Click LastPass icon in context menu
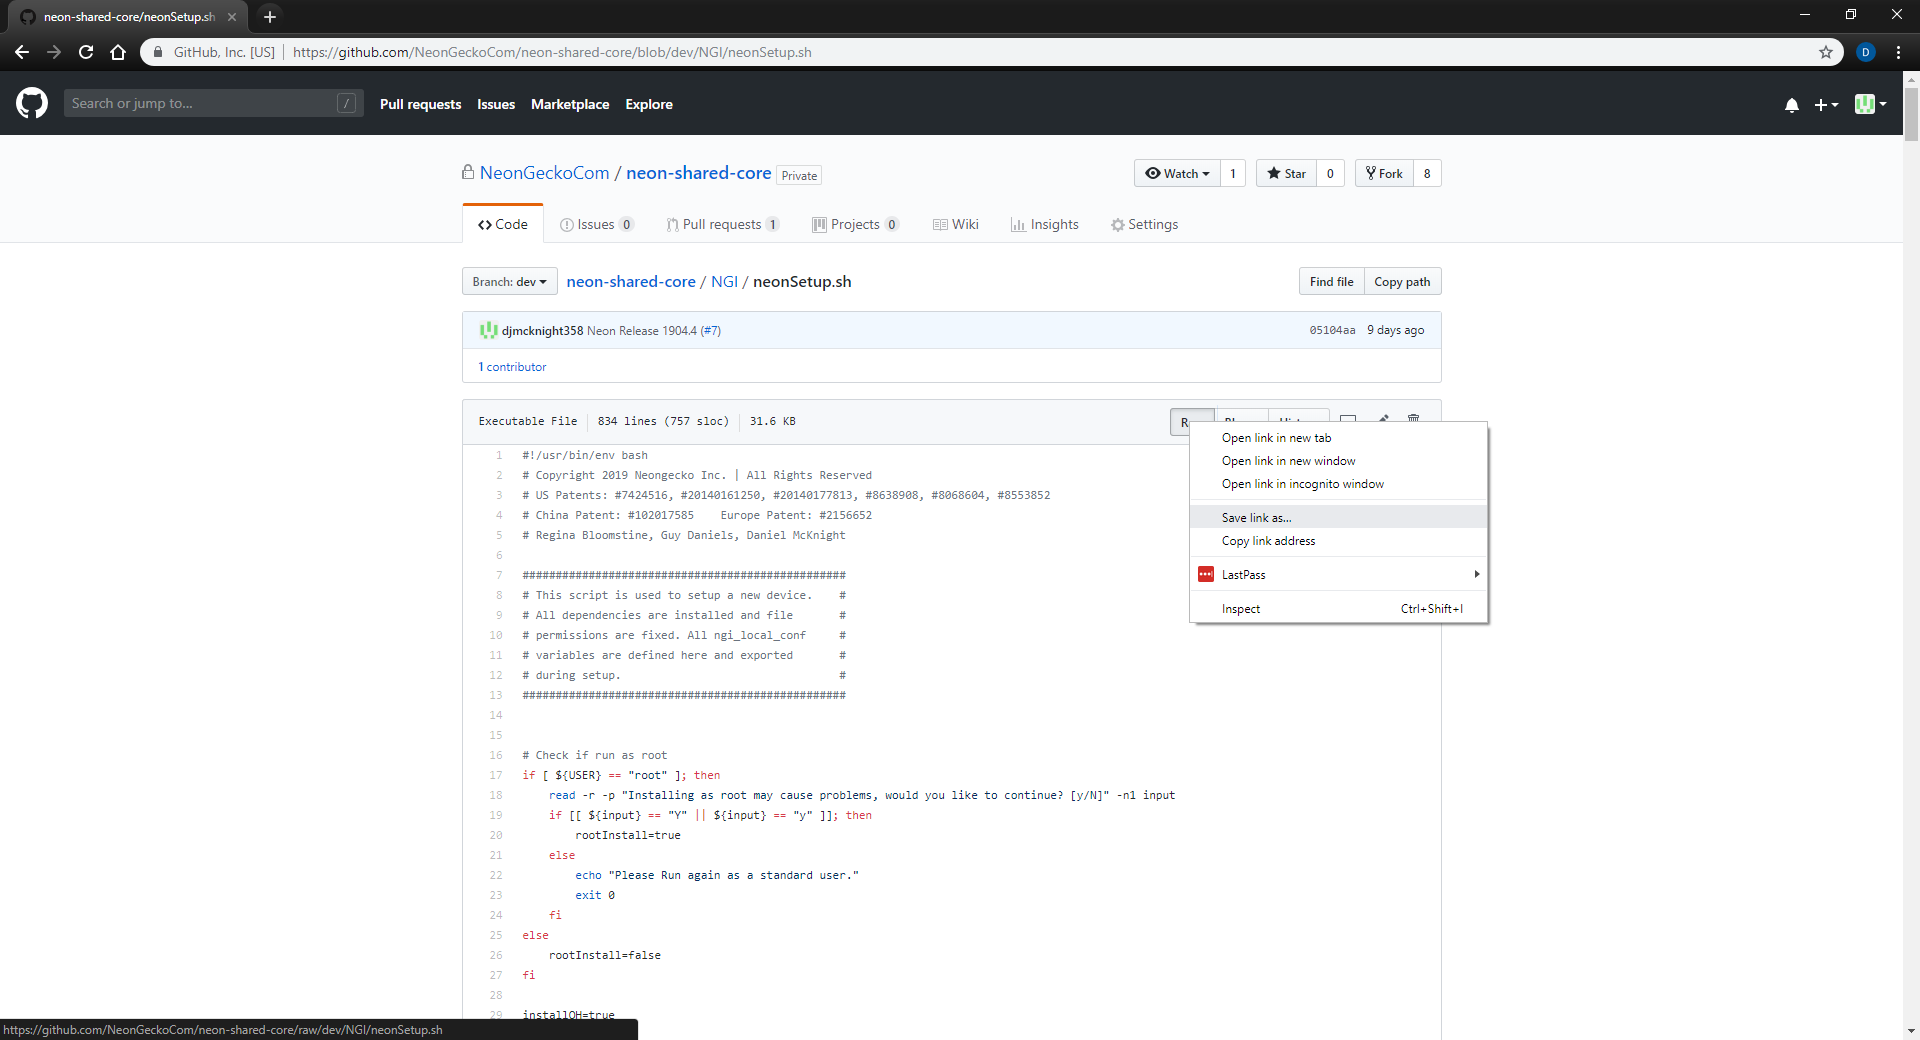Image resolution: width=1920 pixels, height=1040 pixels. [x=1206, y=575]
